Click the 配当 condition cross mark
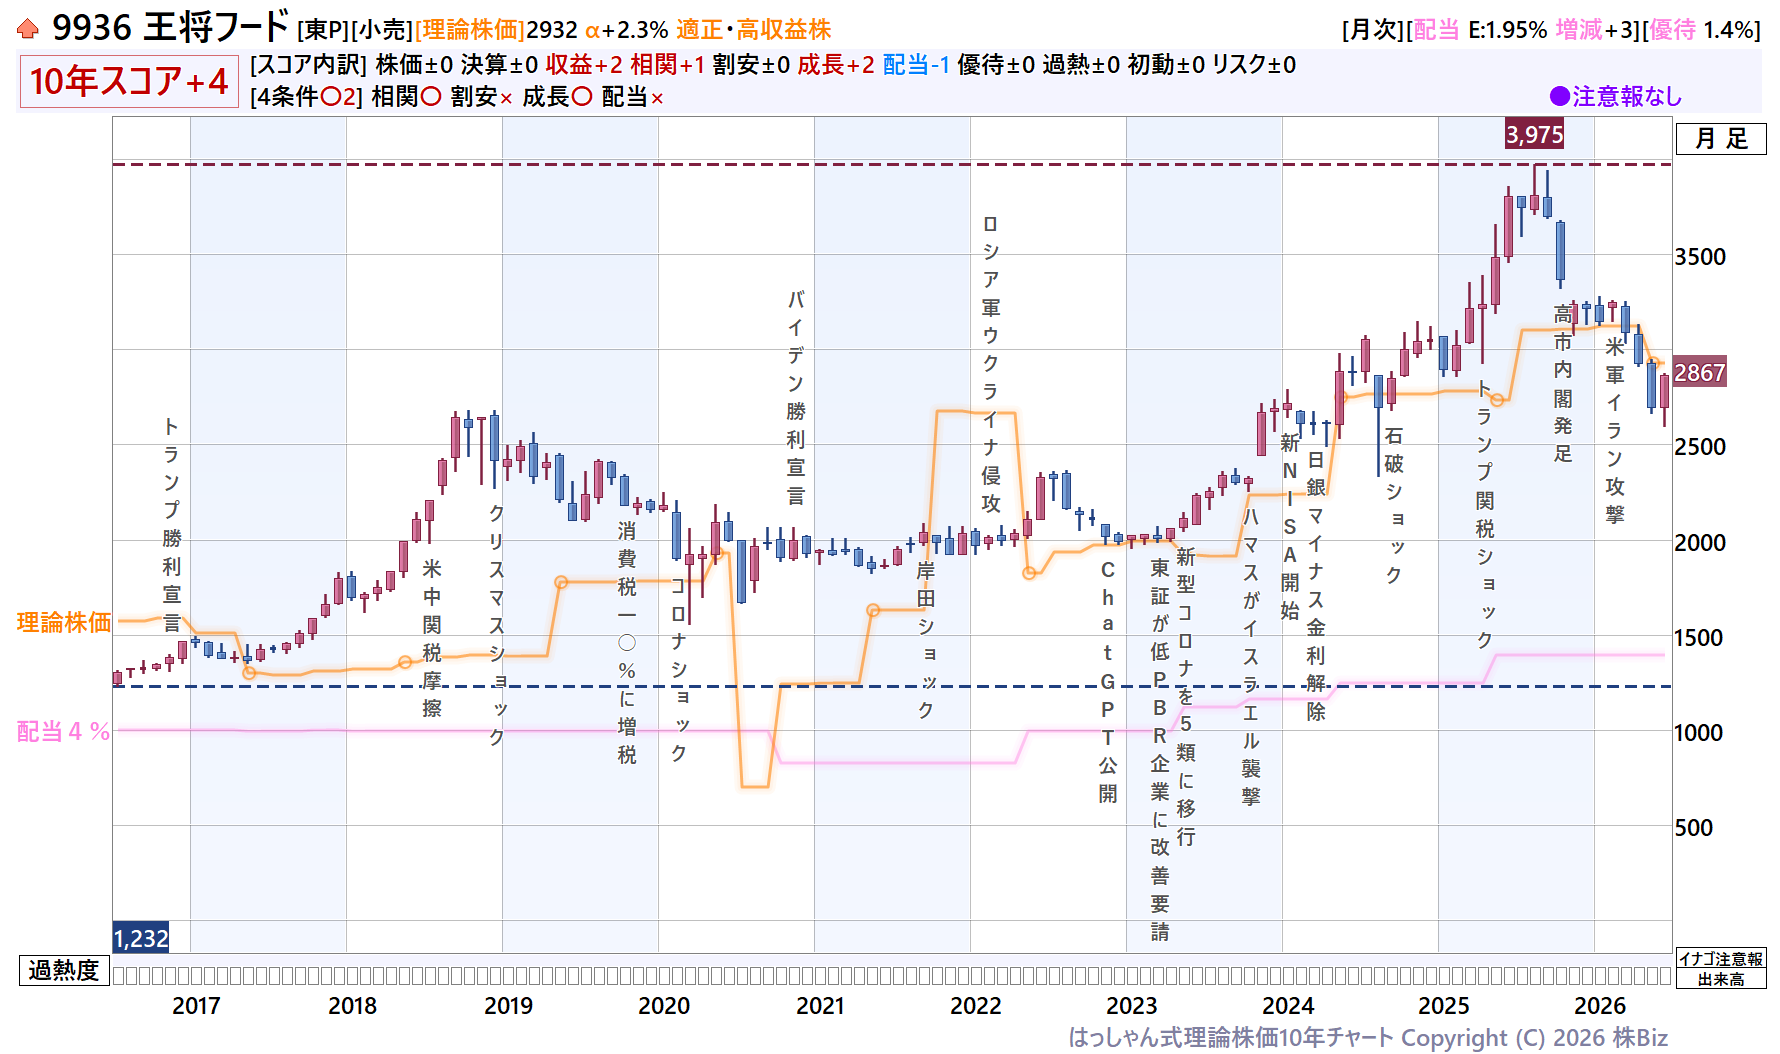1780x1054 pixels. click(x=657, y=98)
